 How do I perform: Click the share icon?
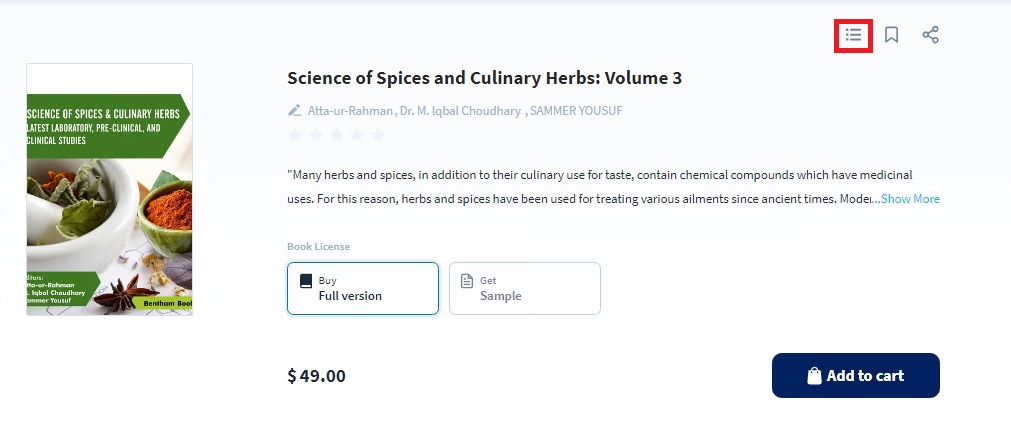click(930, 35)
